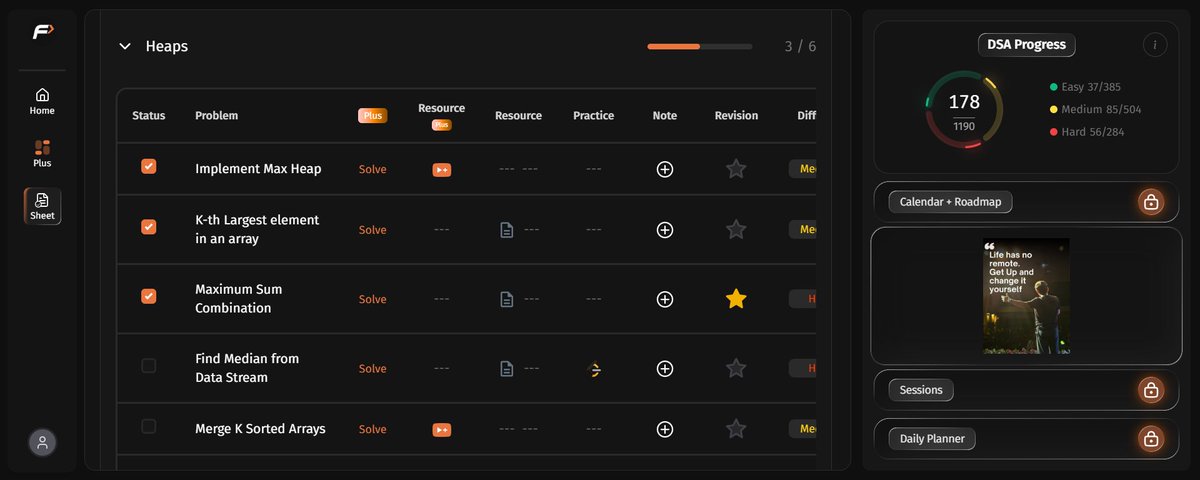
Task: Click Hard 56/284 legend entry
Action: pos(1086,132)
